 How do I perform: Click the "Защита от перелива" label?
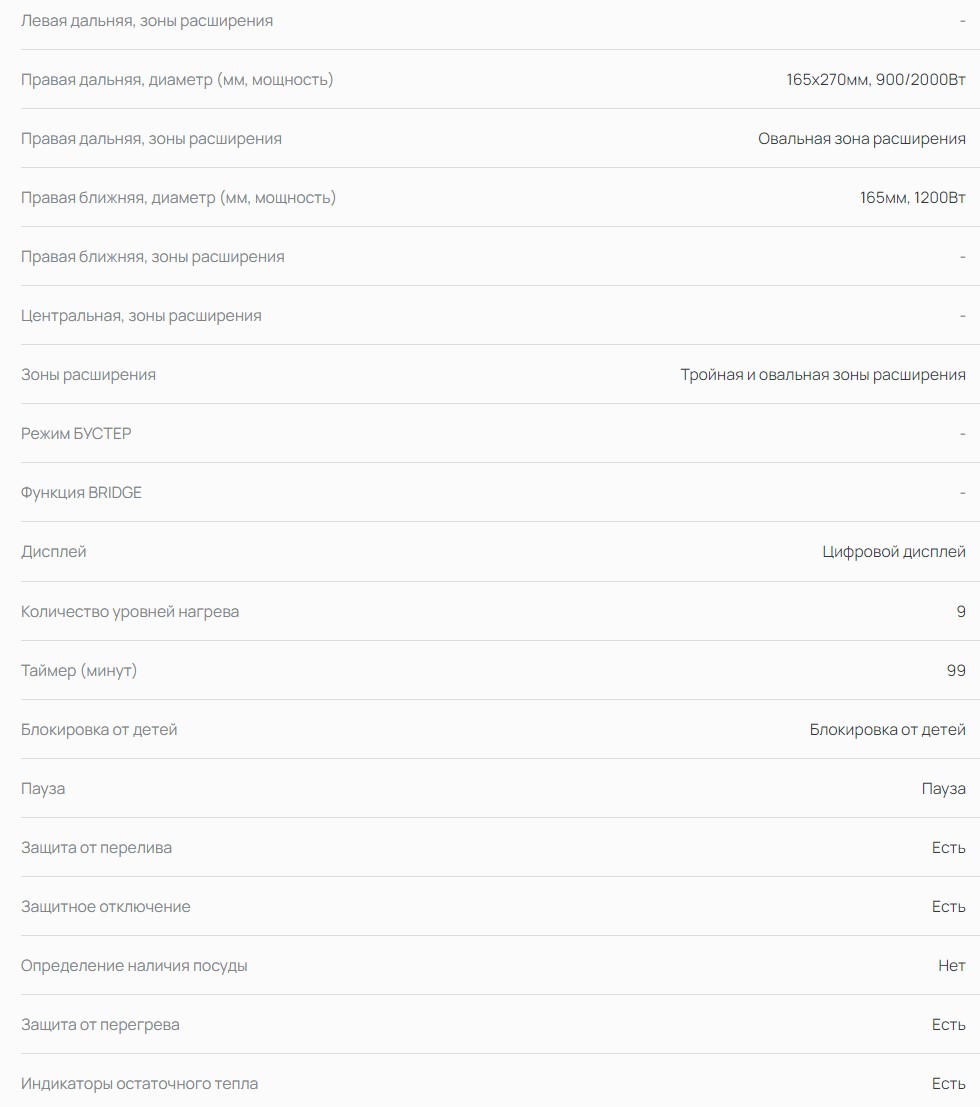[96, 847]
